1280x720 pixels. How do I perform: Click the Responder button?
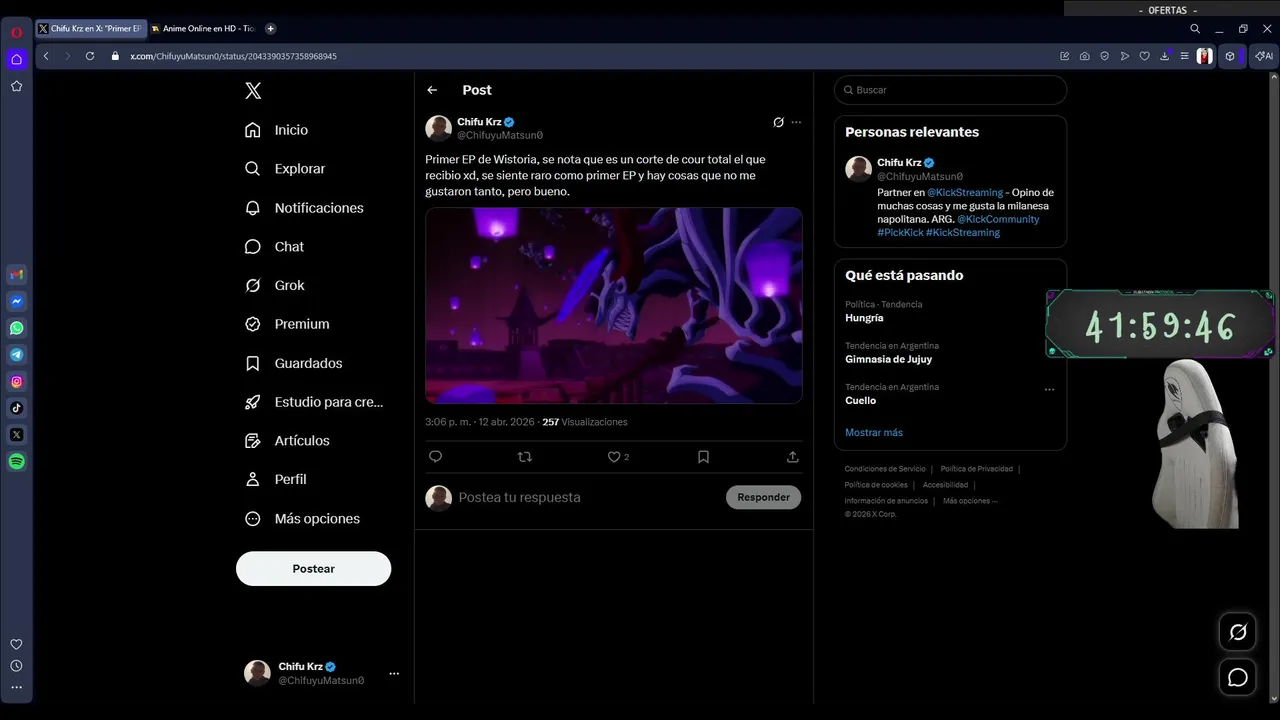(x=764, y=497)
